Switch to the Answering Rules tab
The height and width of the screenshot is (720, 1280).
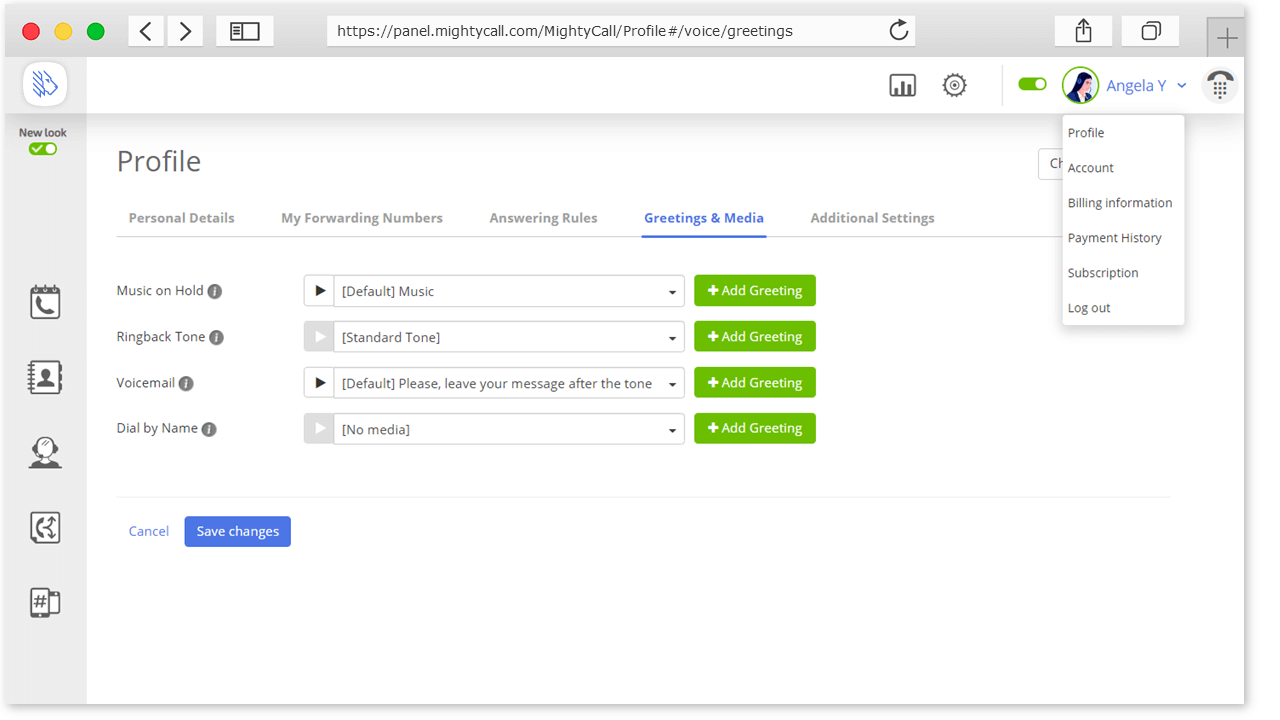[543, 218]
